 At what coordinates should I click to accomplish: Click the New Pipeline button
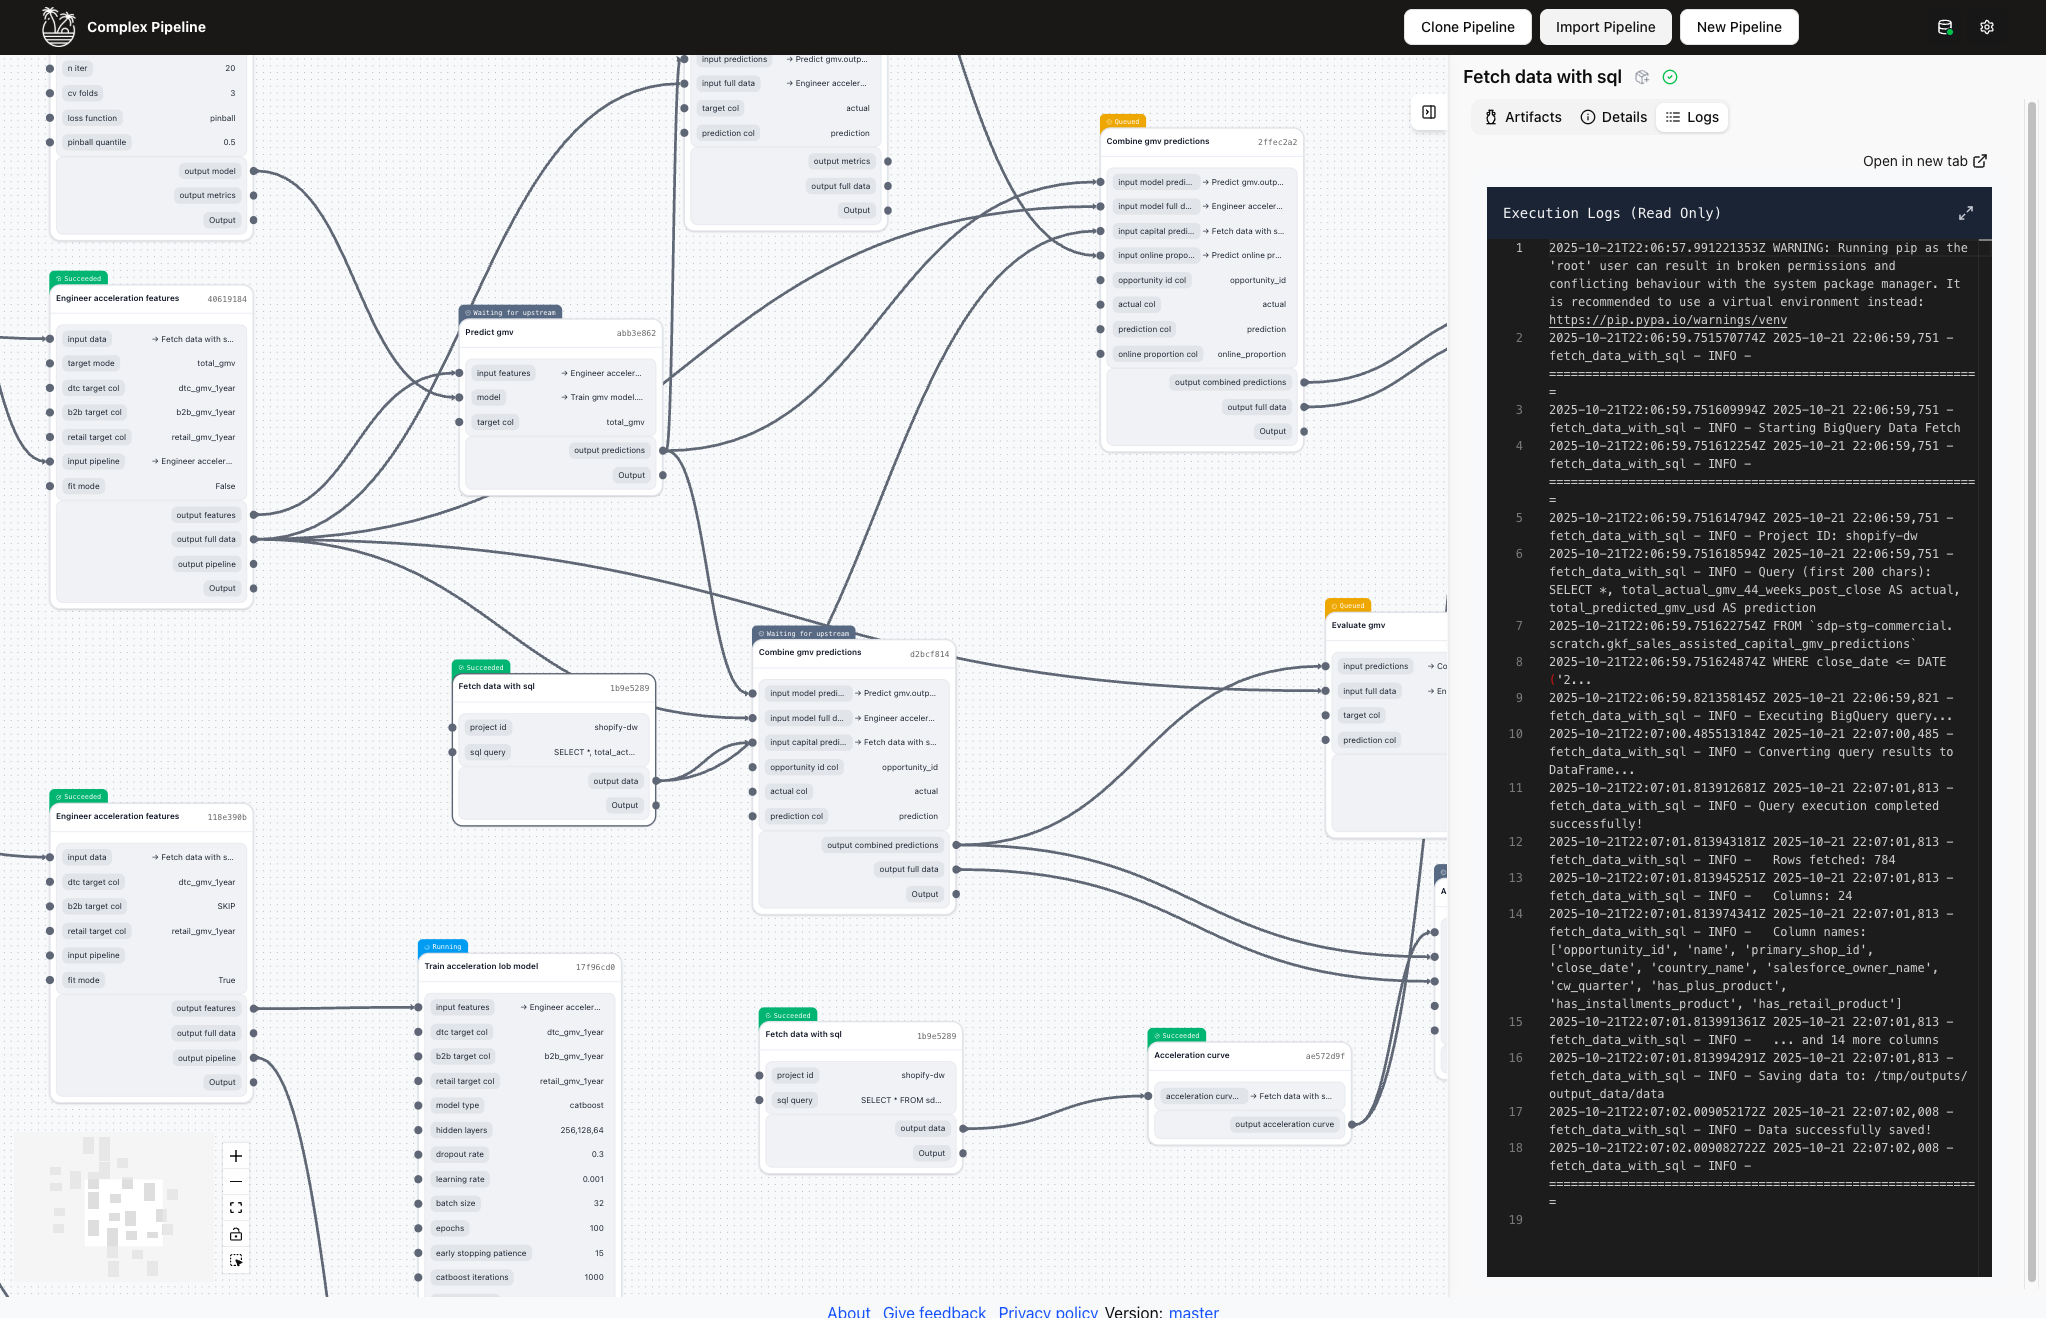click(x=1738, y=27)
